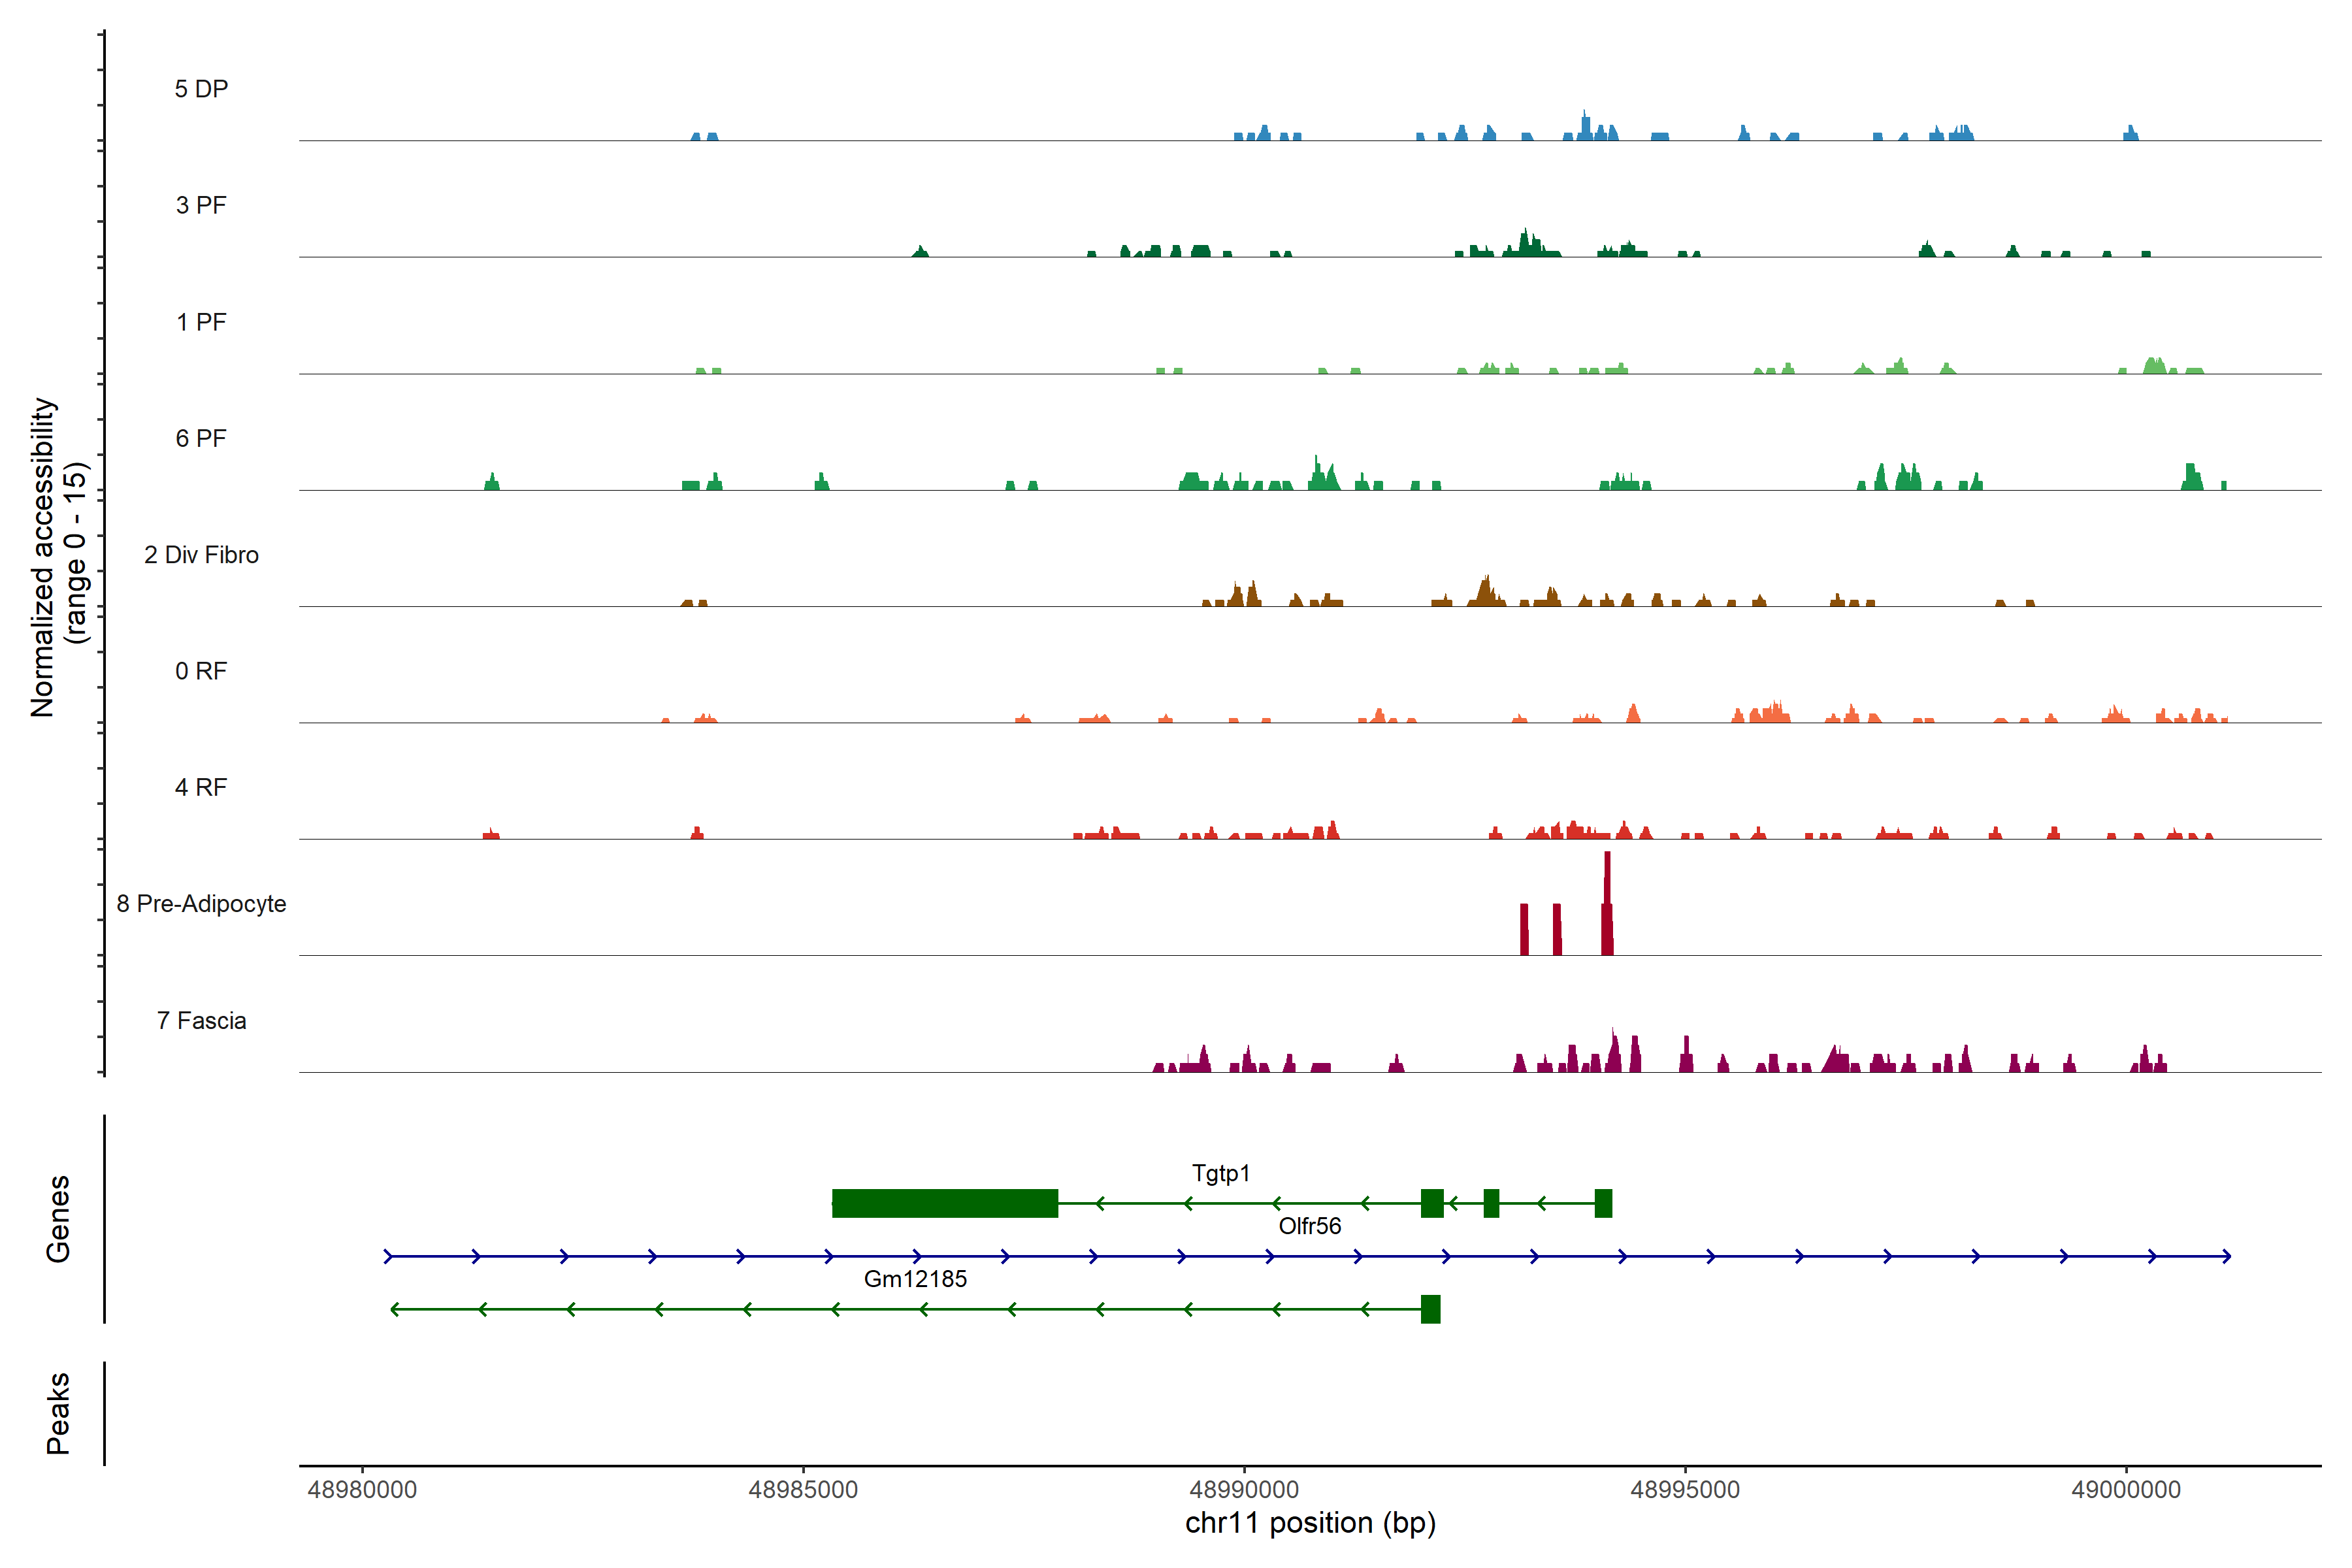Click the Gm12185 gene label
The height and width of the screenshot is (1568, 2352).
pos(915,1279)
